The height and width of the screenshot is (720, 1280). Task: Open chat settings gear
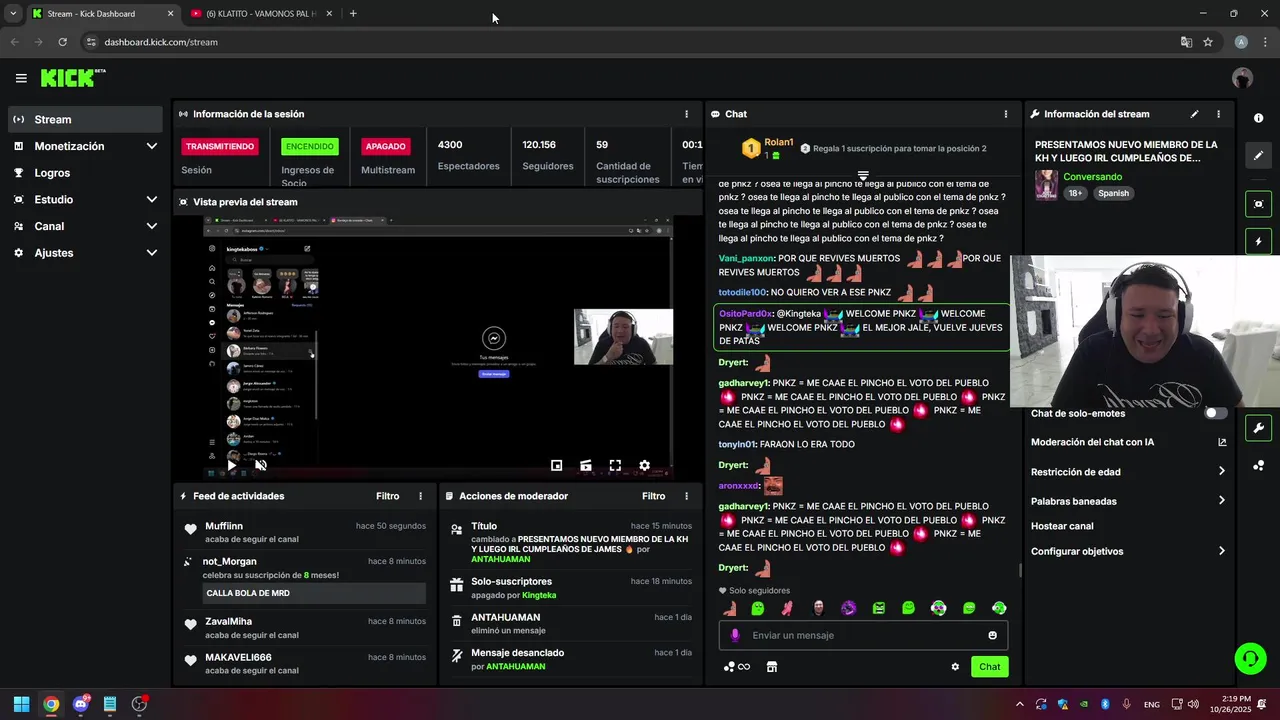(x=955, y=667)
